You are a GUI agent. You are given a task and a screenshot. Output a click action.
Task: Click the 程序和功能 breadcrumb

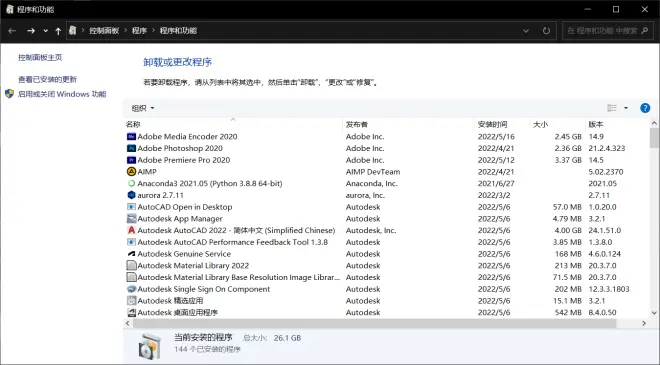(x=178, y=30)
